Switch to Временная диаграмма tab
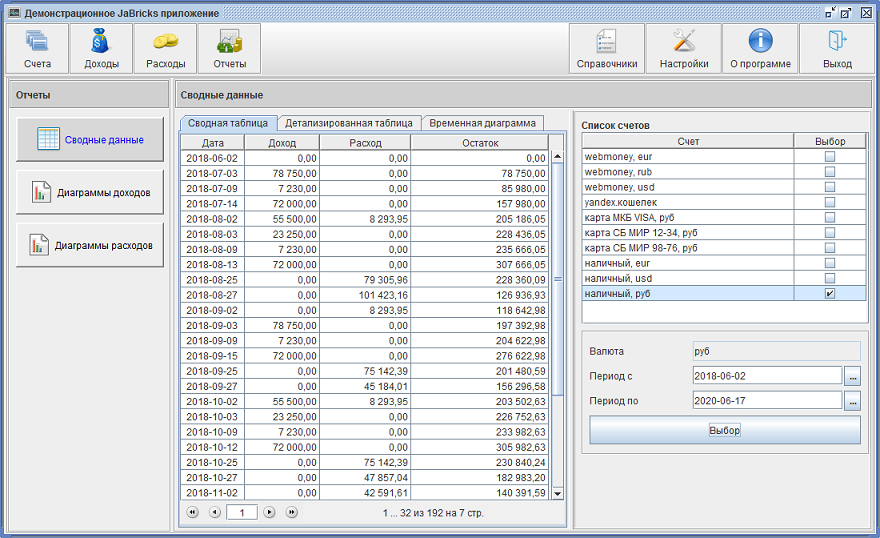880x538 pixels. 482,123
